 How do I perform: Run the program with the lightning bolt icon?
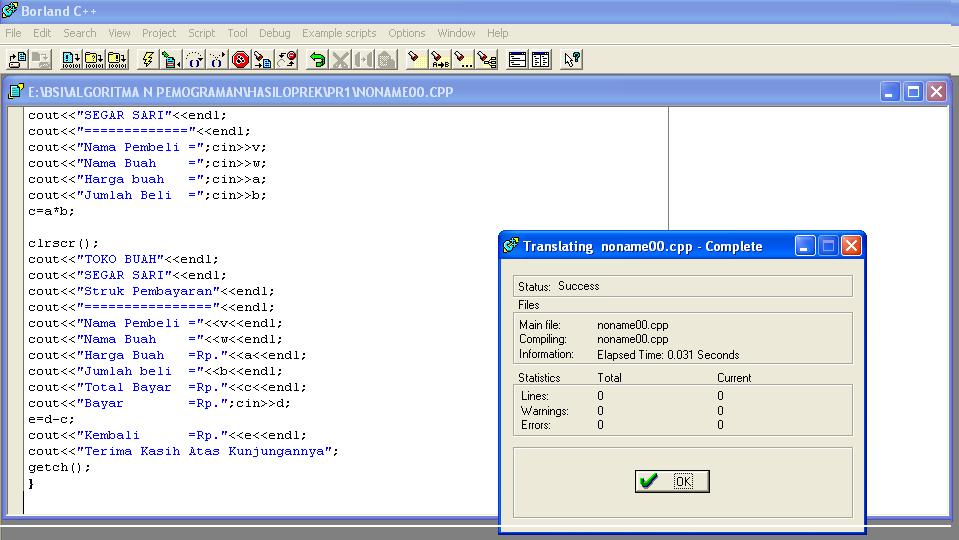coord(147,59)
